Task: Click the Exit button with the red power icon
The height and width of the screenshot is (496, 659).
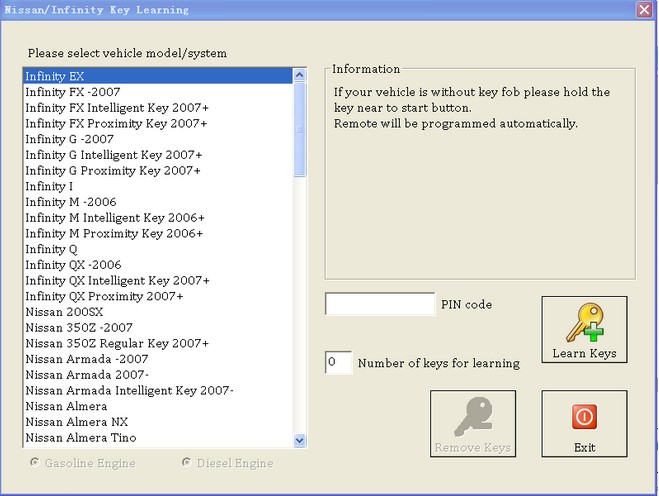Action: point(584,424)
